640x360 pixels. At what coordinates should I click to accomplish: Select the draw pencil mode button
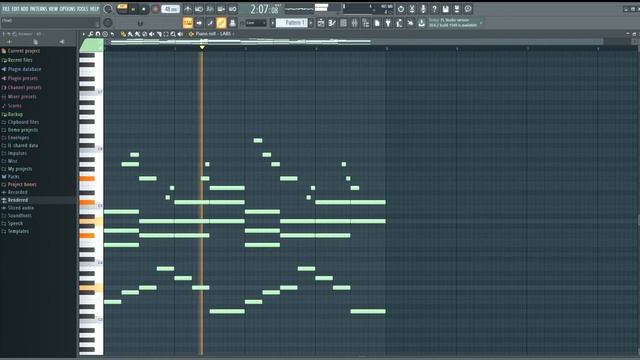click(210, 23)
